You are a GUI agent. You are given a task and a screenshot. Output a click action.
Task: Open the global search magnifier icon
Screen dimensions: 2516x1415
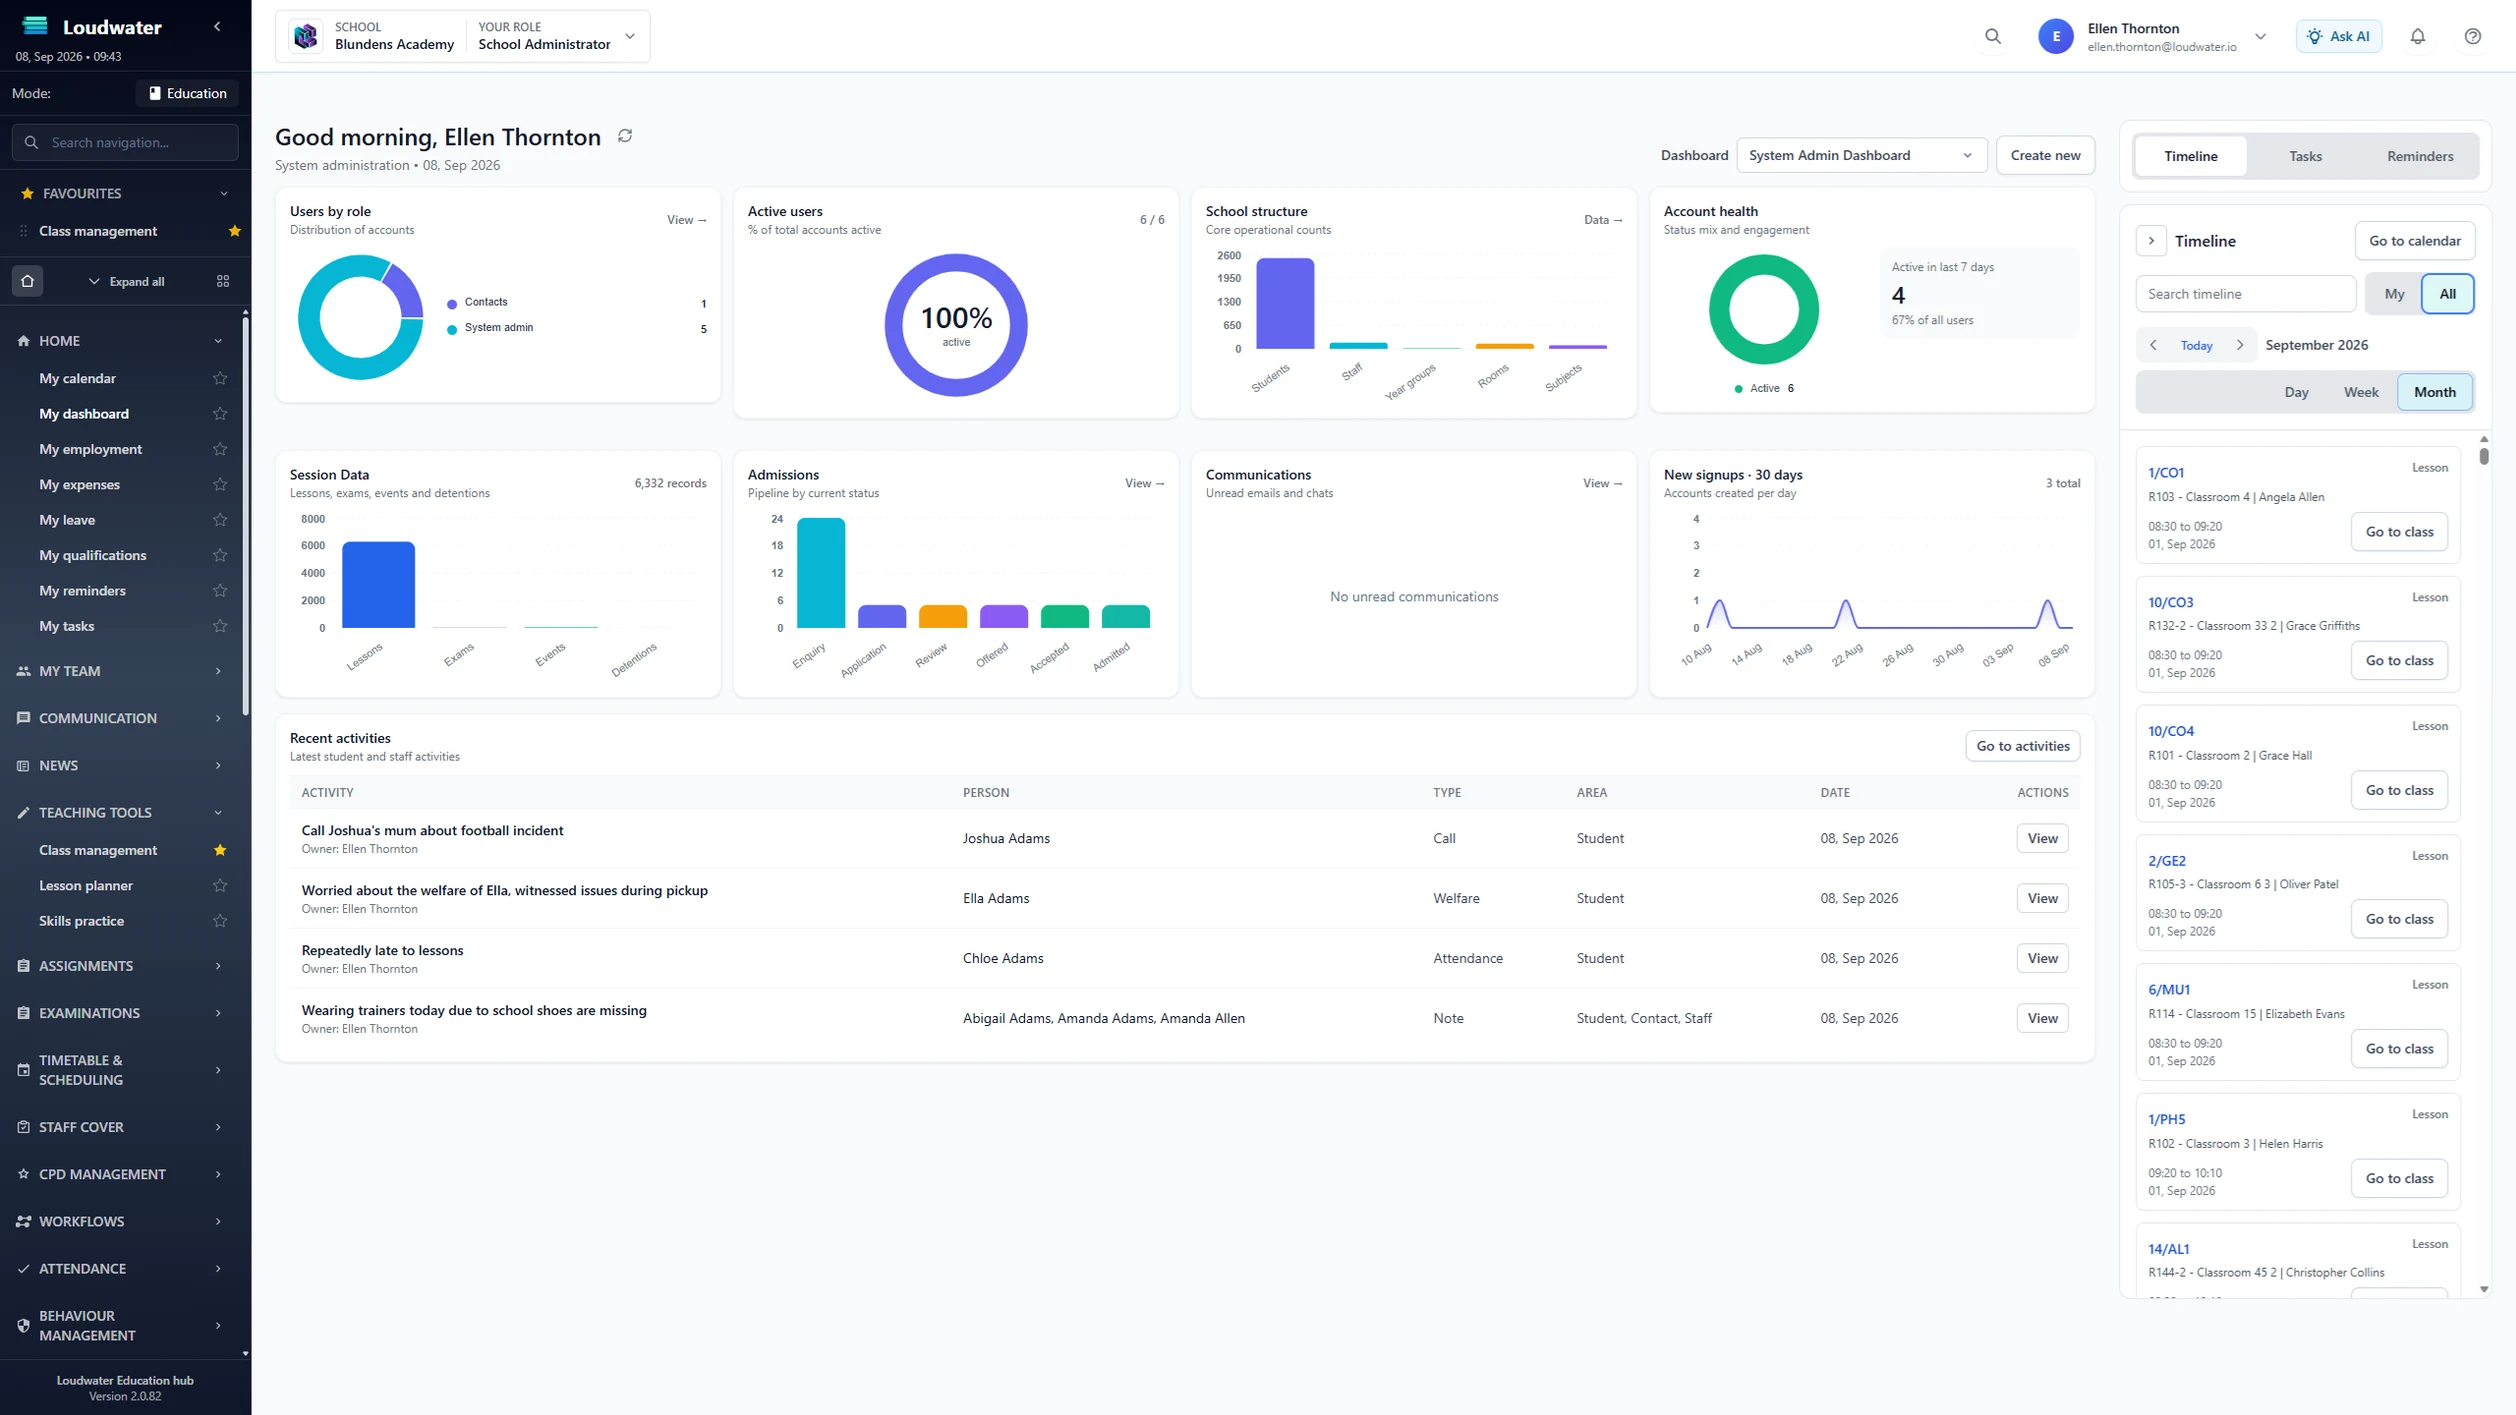click(x=1993, y=36)
